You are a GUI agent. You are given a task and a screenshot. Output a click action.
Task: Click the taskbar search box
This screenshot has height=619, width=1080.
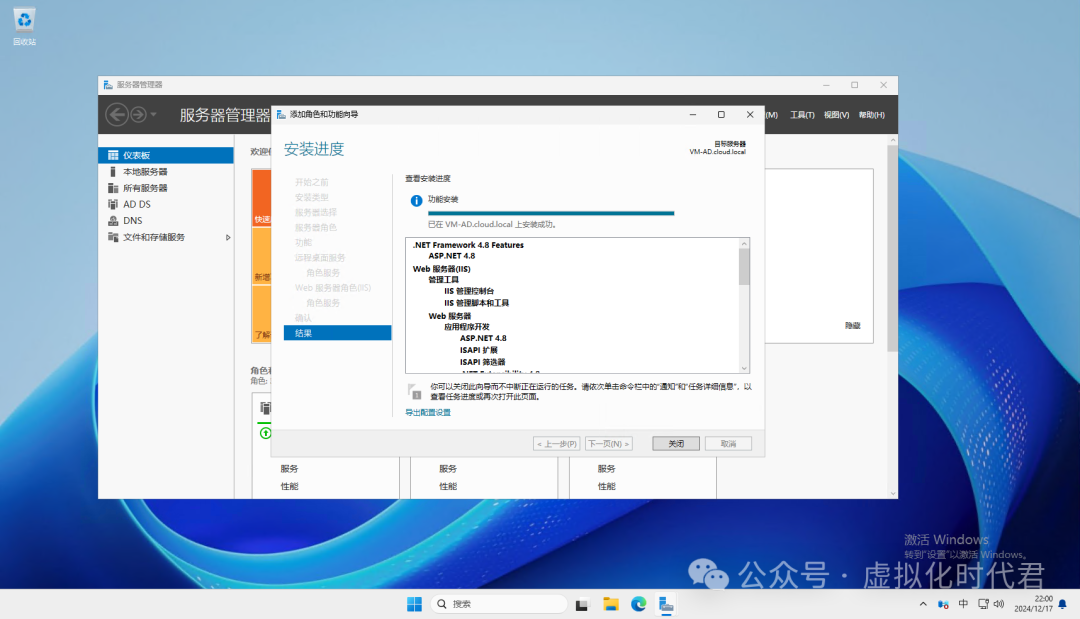point(500,604)
